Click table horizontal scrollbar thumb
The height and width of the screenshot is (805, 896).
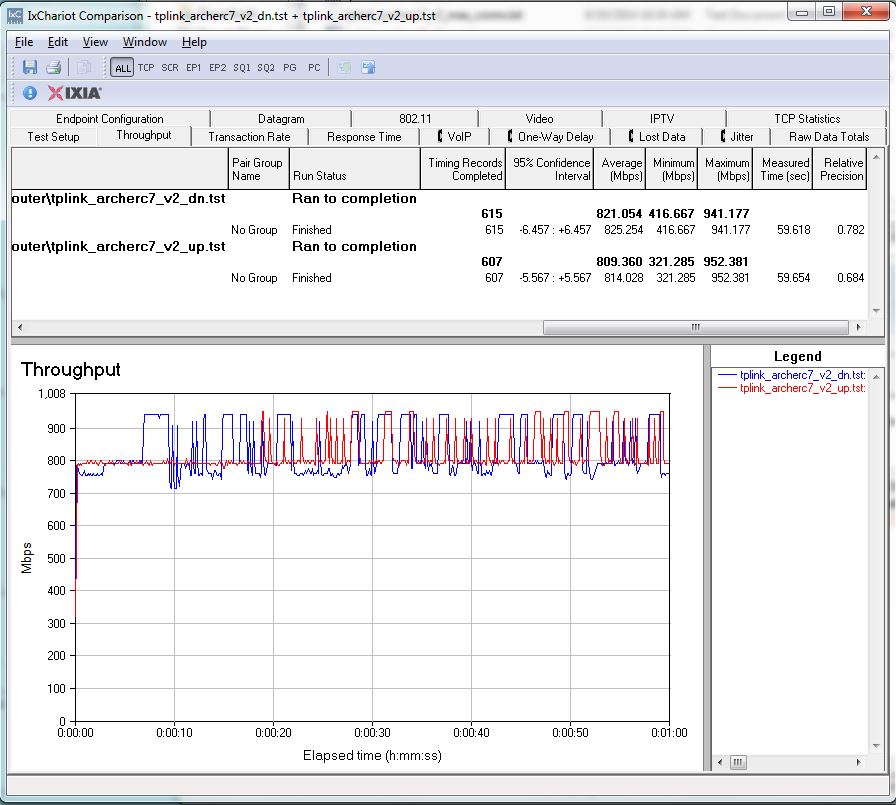coord(695,327)
